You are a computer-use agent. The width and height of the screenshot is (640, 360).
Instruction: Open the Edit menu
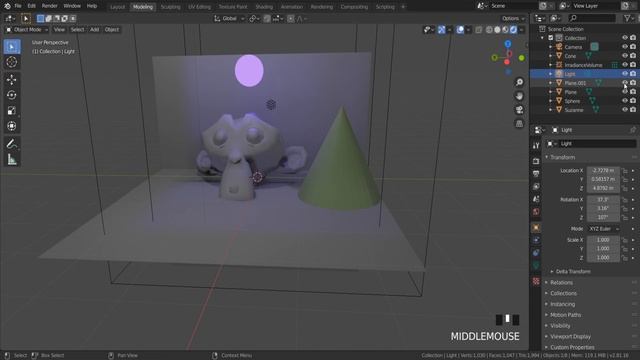pyautogui.click(x=31, y=6)
